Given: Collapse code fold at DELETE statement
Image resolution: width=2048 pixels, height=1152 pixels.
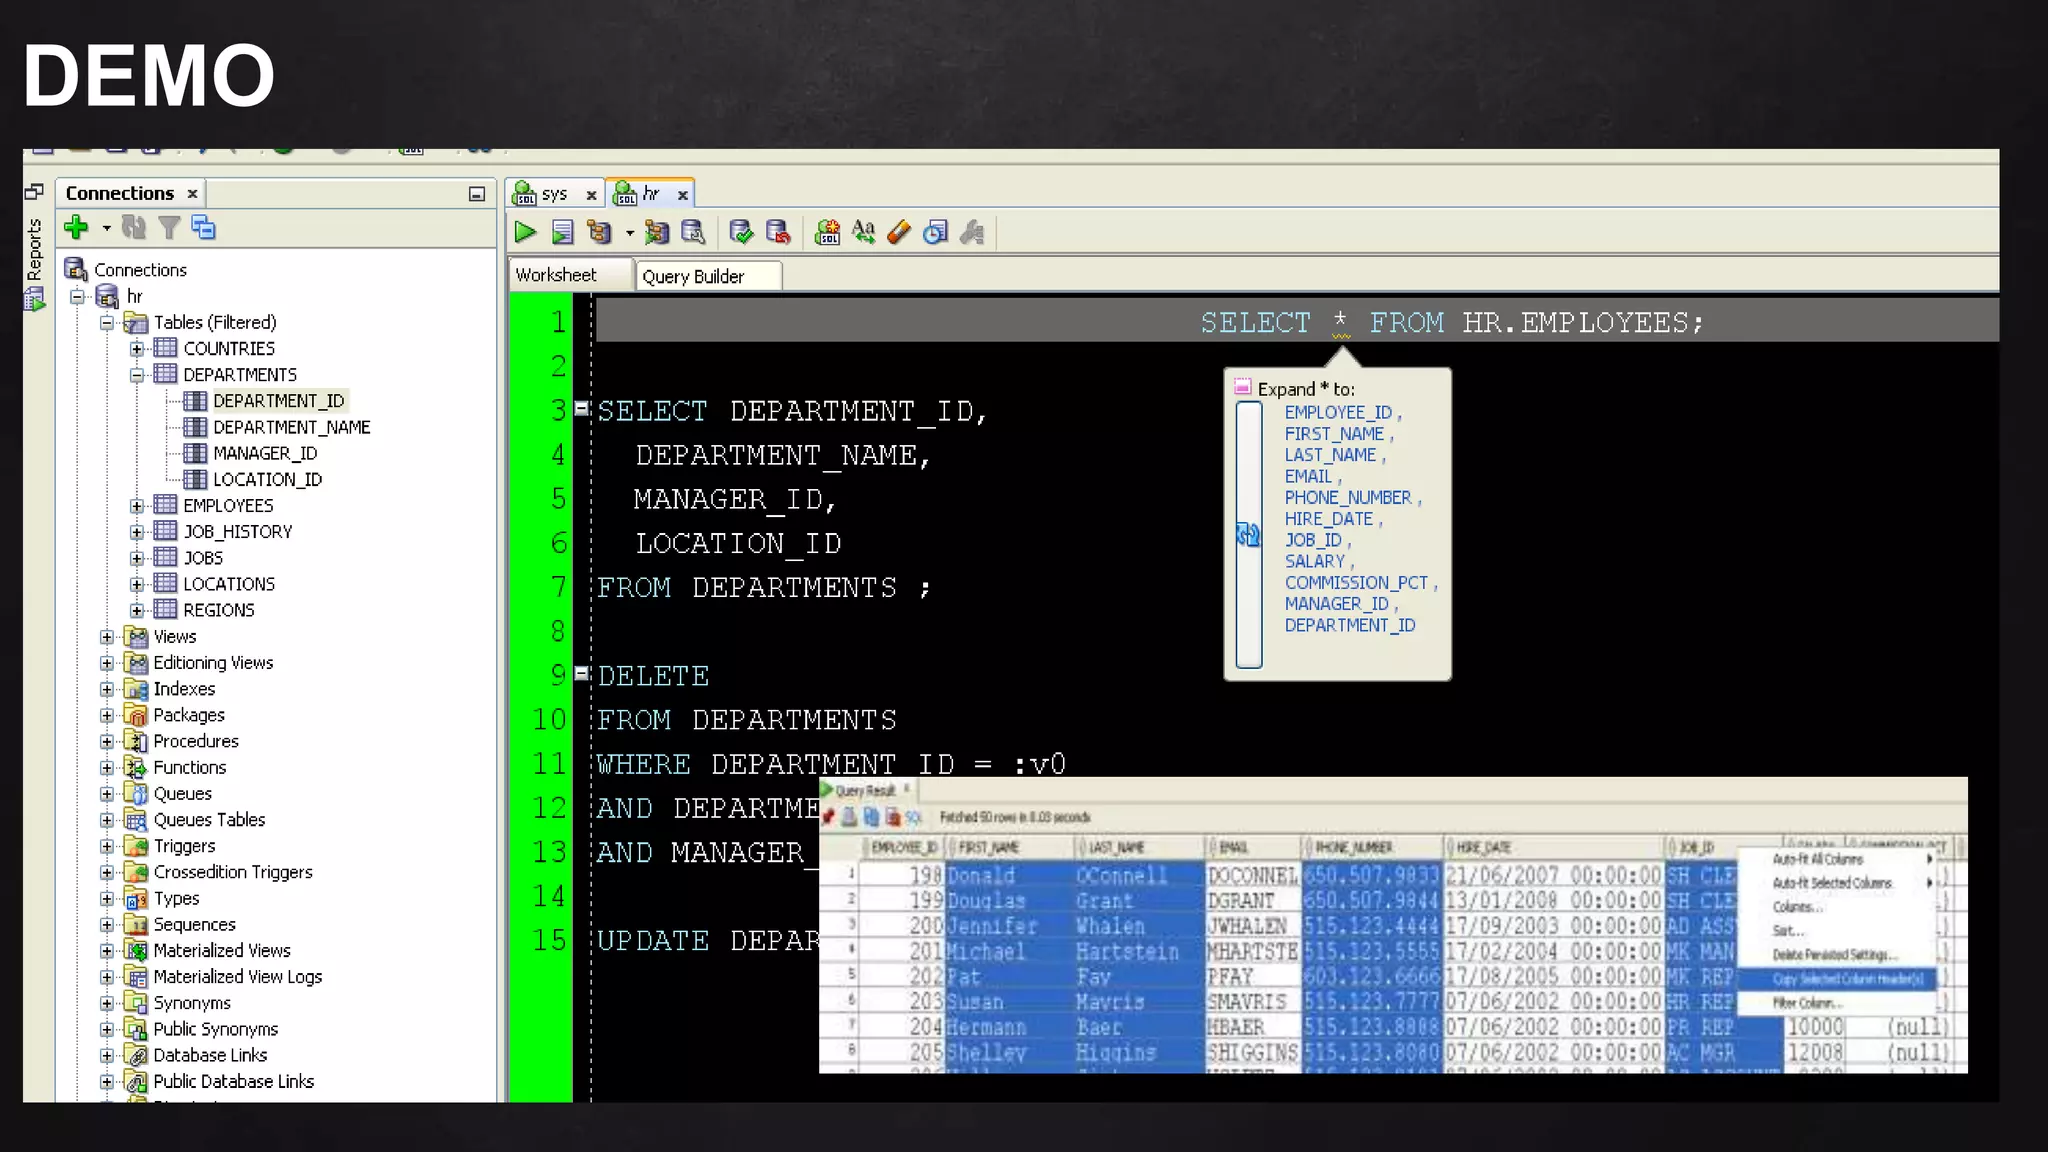Looking at the screenshot, I should pos(581,673).
